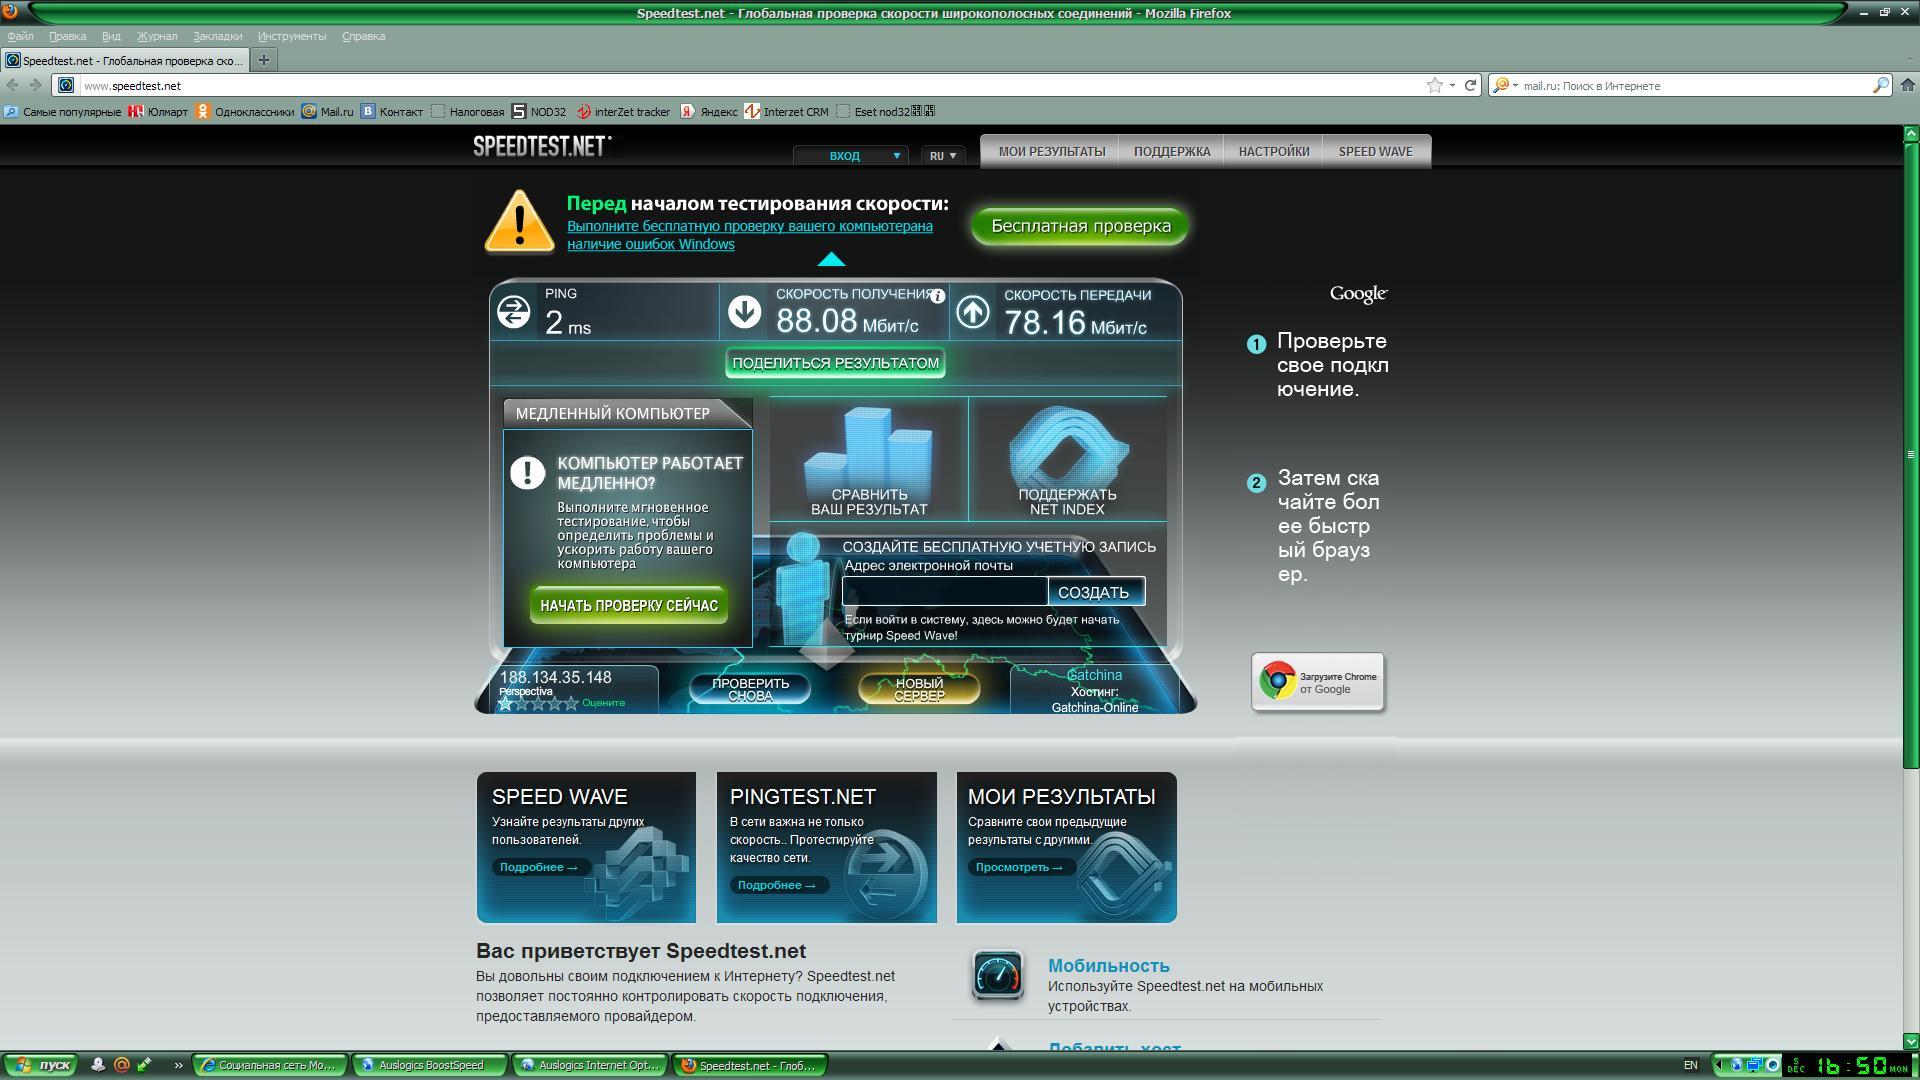Click the СОЗДАТЬ account button
Viewport: 1920px width, 1080px height.
click(1095, 592)
